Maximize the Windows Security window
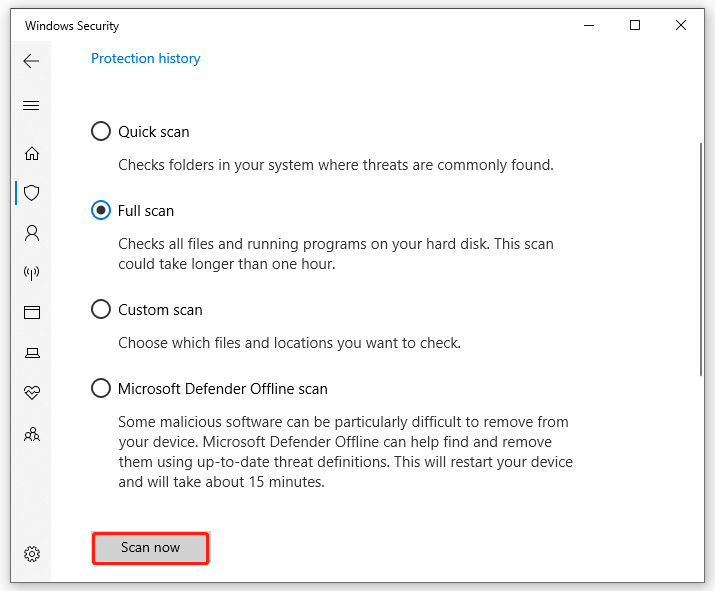715x591 pixels. [635, 26]
